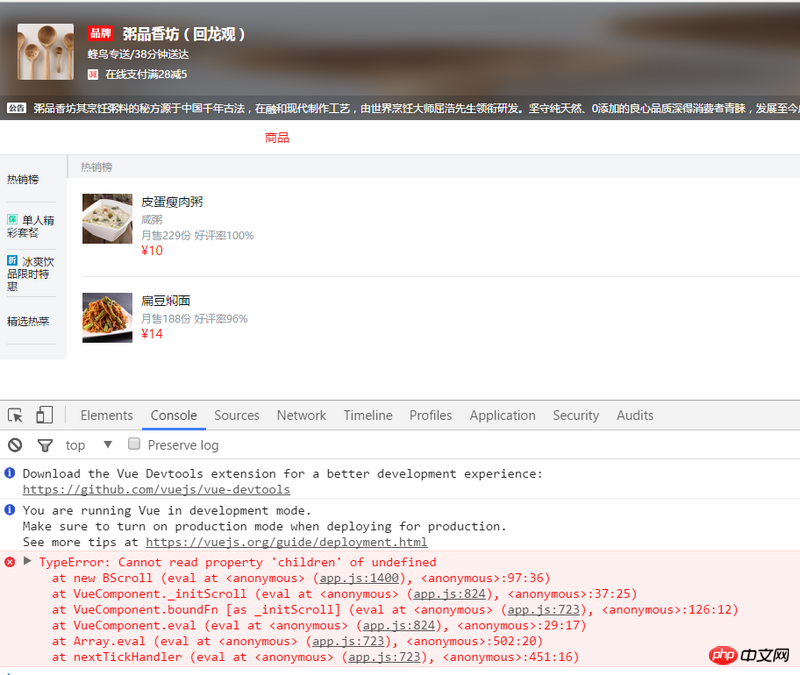Select the 商品 tab
The width and height of the screenshot is (800, 675).
(x=277, y=138)
